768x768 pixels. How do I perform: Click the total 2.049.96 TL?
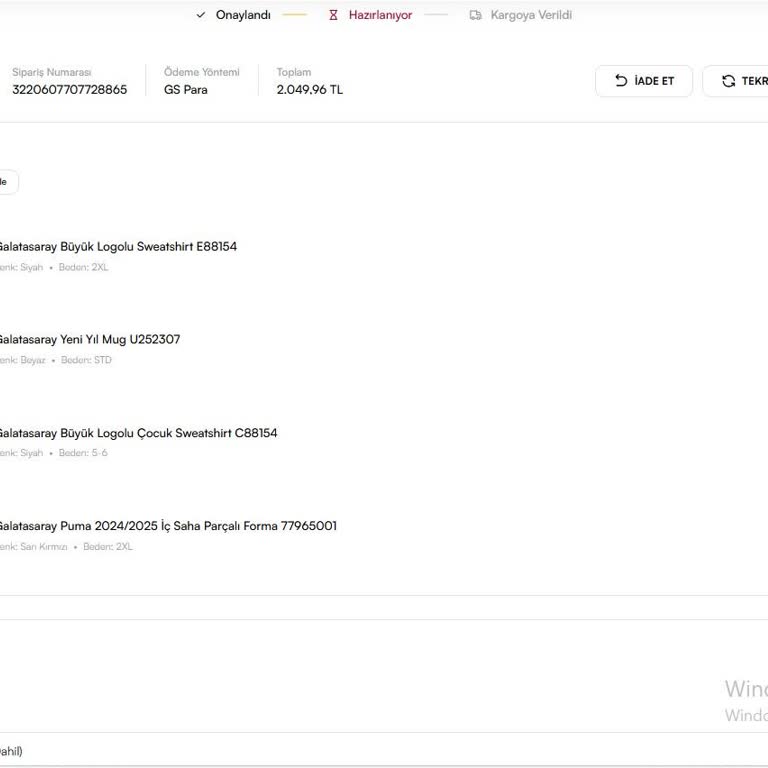click(x=310, y=90)
